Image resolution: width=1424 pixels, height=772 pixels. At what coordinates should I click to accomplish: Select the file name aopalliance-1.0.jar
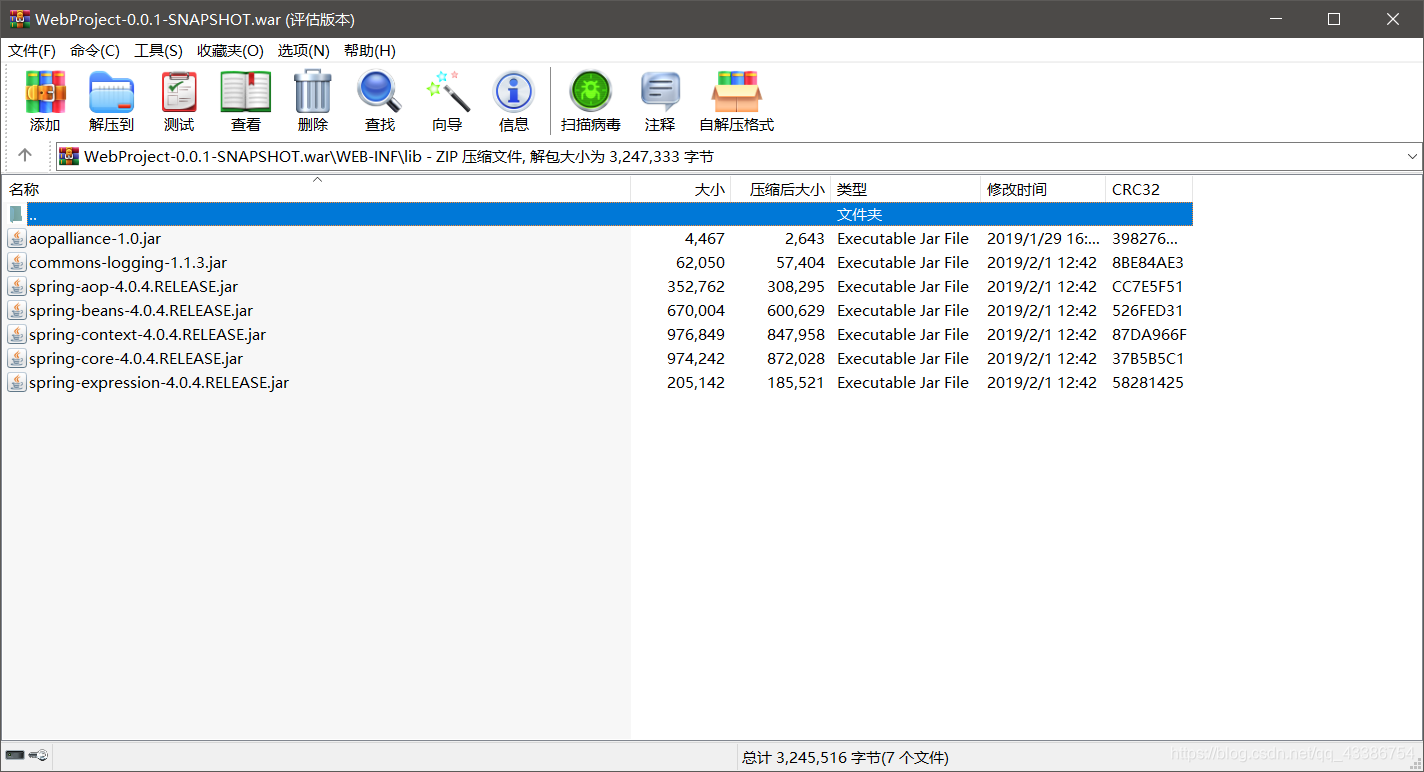(x=95, y=239)
